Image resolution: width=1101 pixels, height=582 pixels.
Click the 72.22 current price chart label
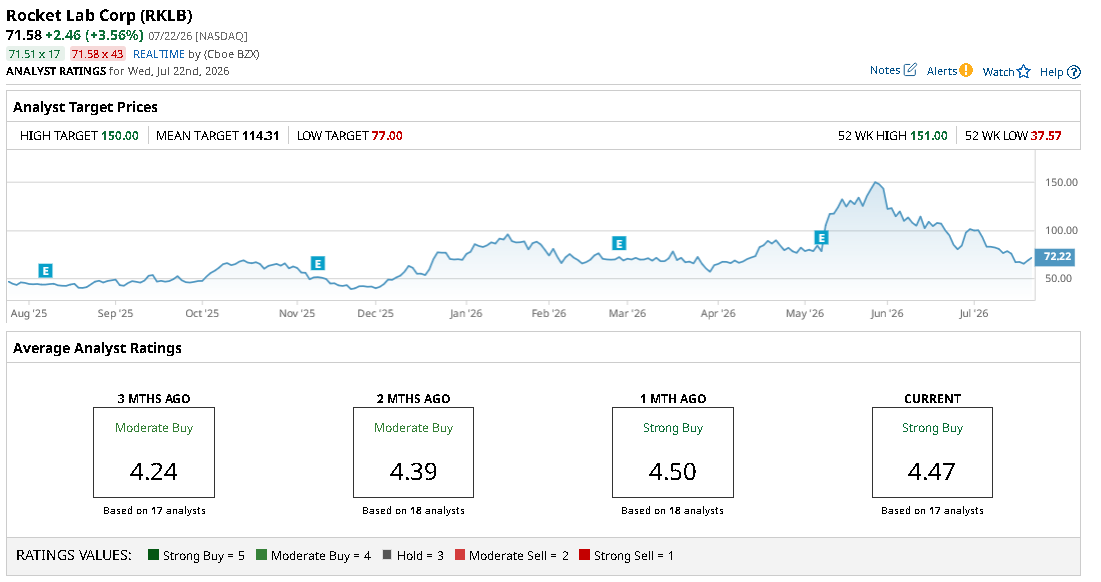click(x=1055, y=256)
